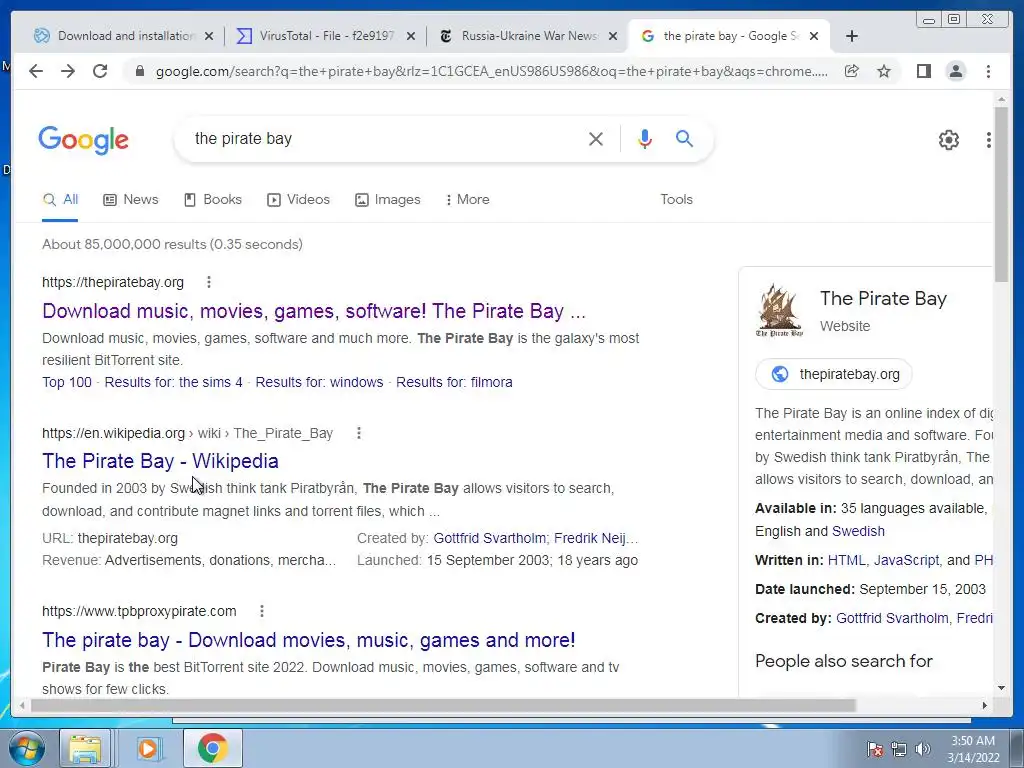Open the Action Center flag icon

tap(874, 749)
